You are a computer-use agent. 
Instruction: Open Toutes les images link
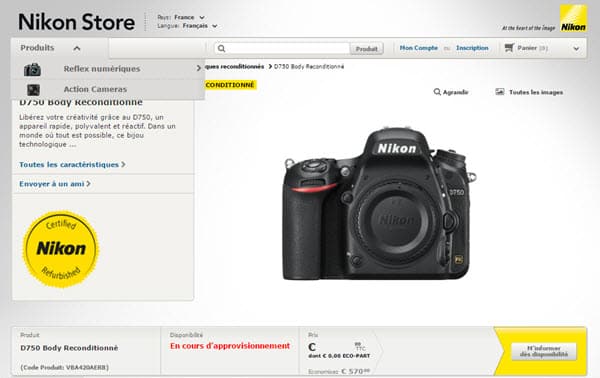tap(536, 92)
